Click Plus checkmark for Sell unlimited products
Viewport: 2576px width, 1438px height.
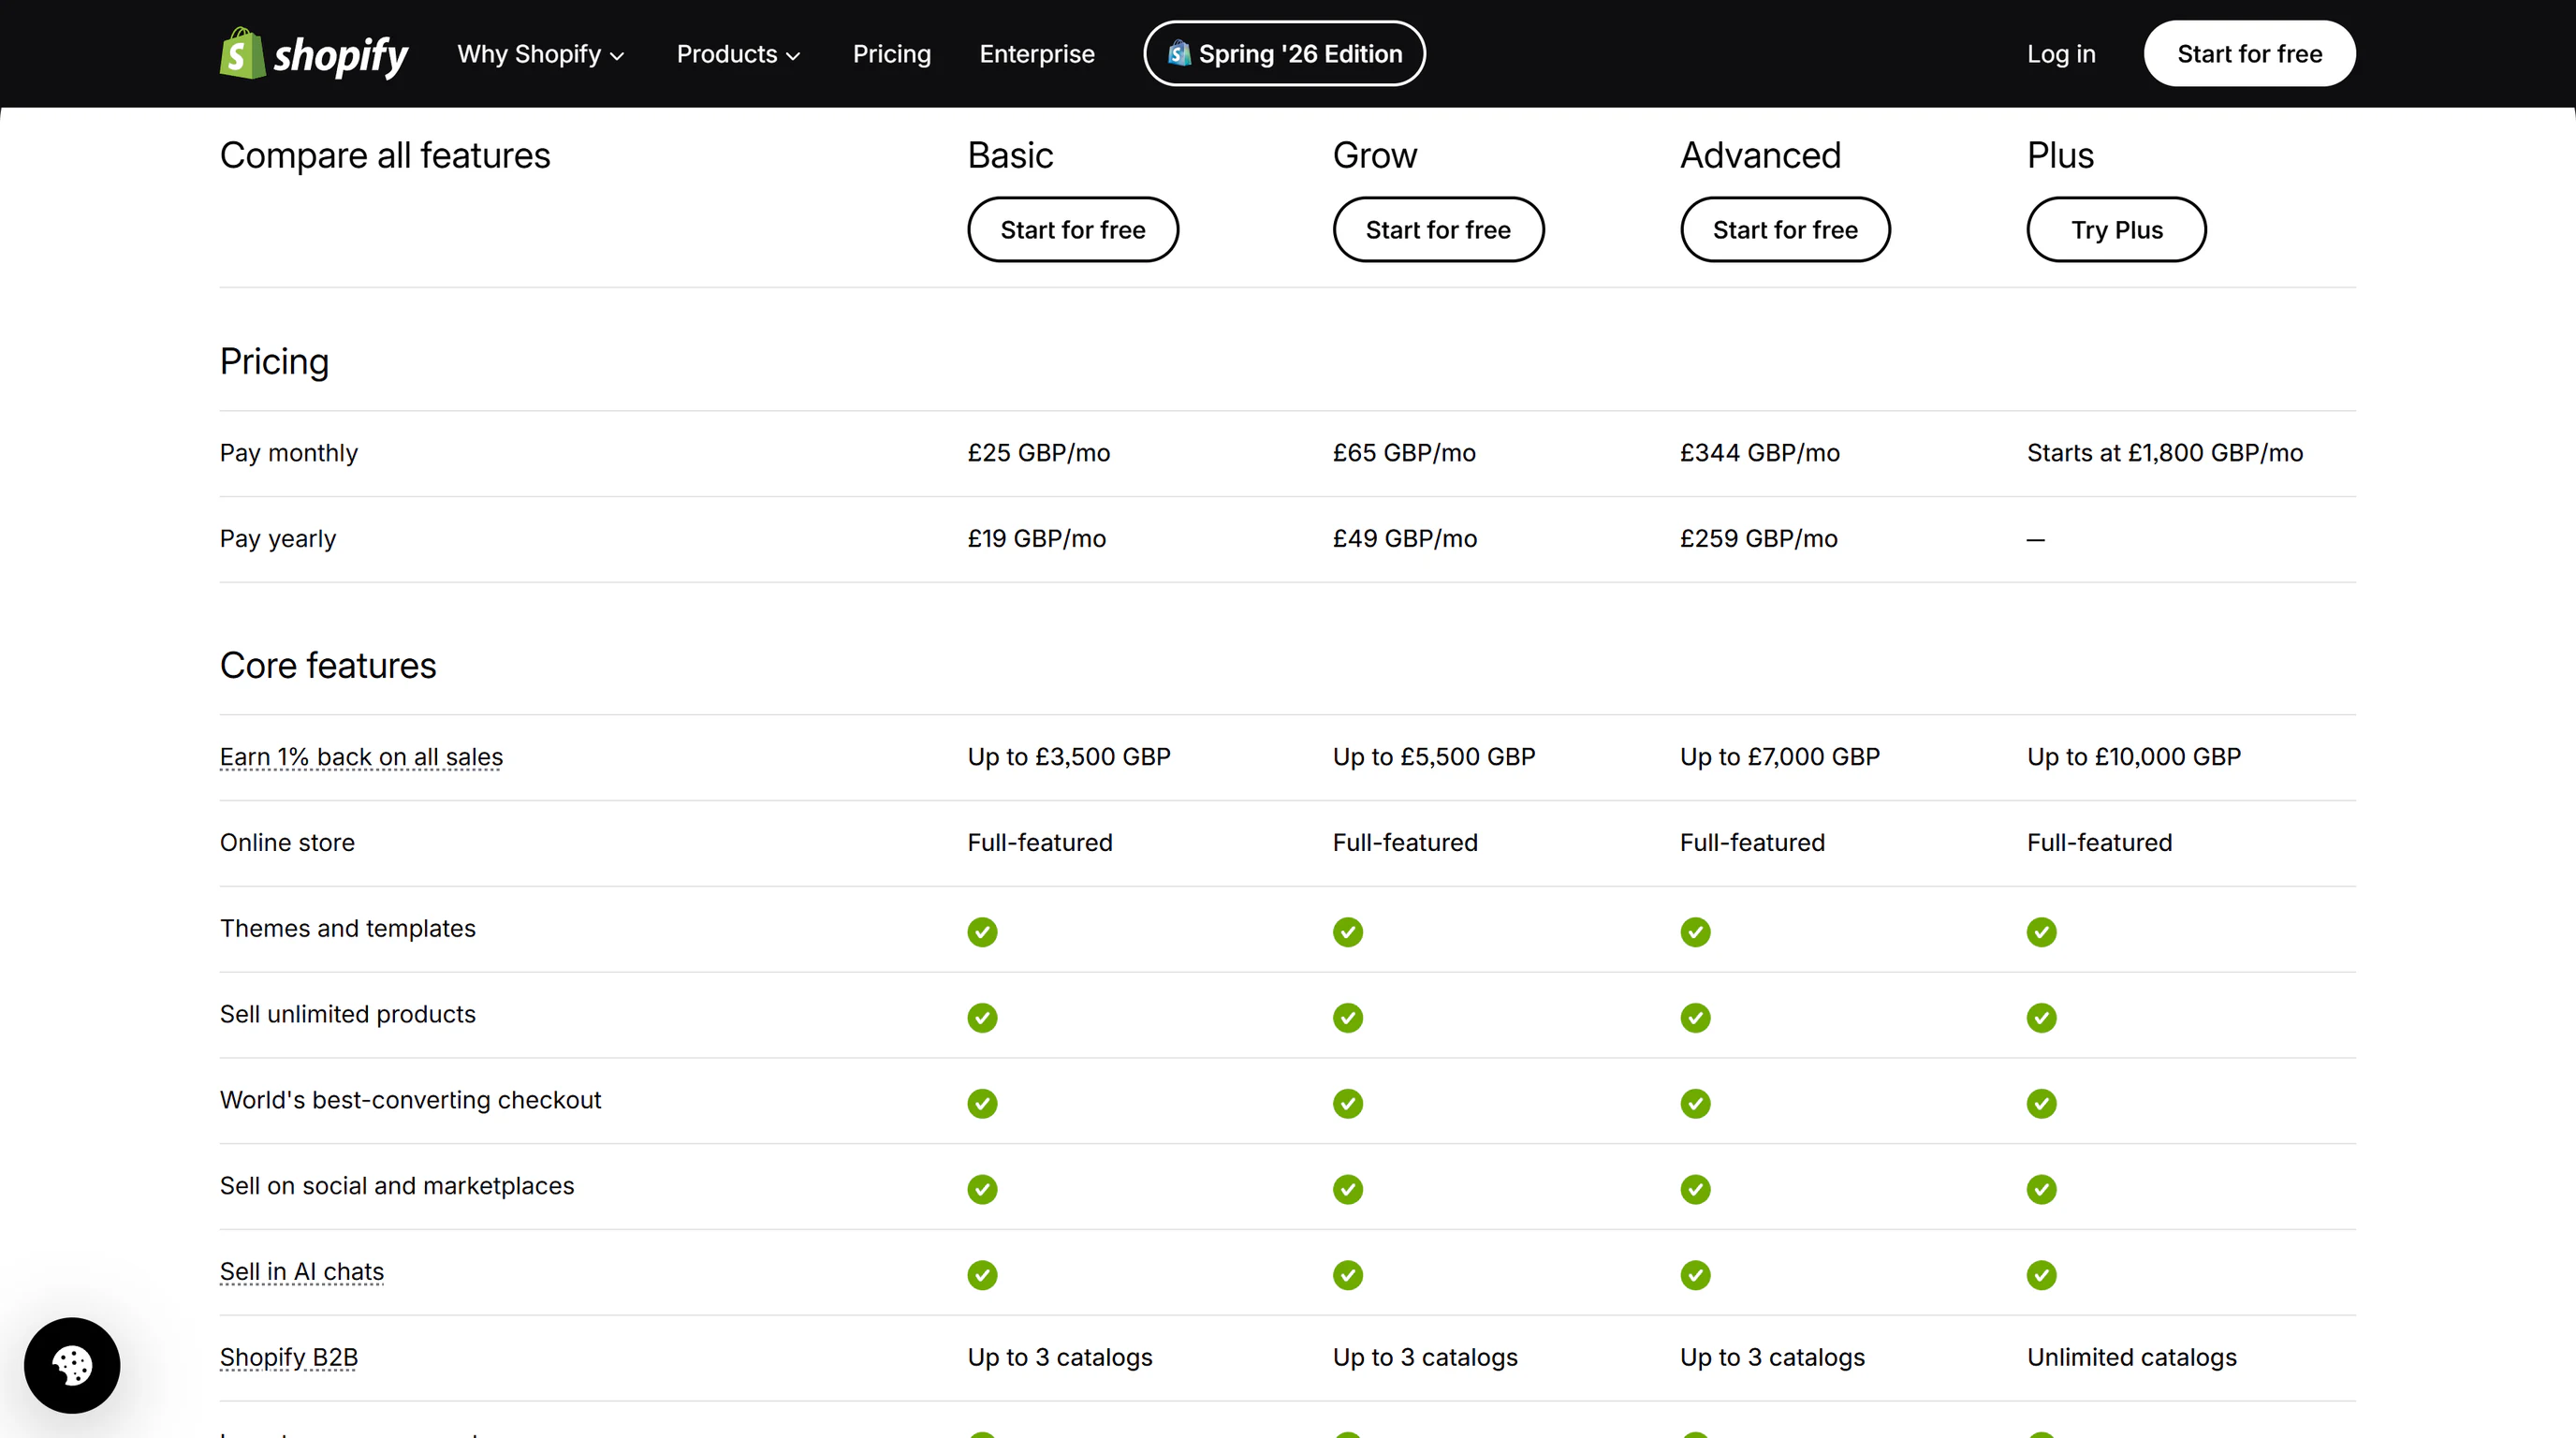pyautogui.click(x=2042, y=1018)
